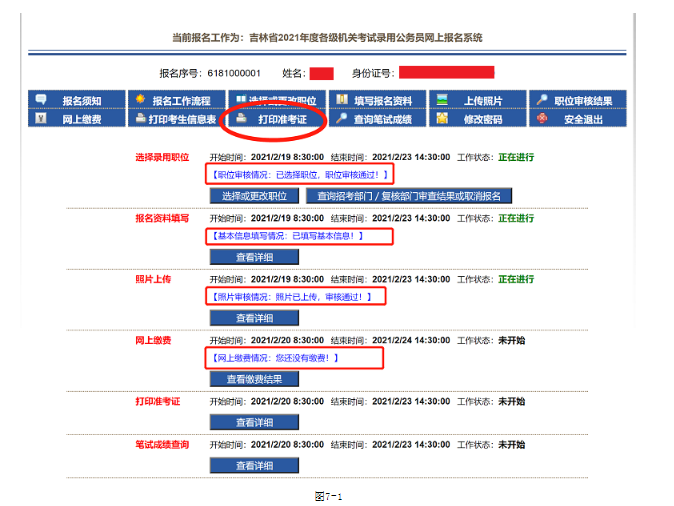Image resolution: width=674 pixels, height=506 pixels.
Task: Click the 报名工作流程 icon in the top menu
Action: pos(141,100)
